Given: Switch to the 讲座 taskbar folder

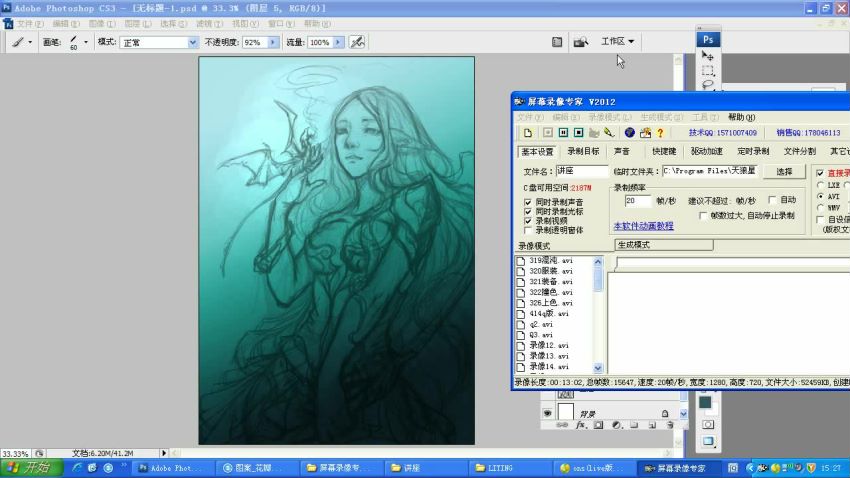Looking at the screenshot, I should [424, 468].
